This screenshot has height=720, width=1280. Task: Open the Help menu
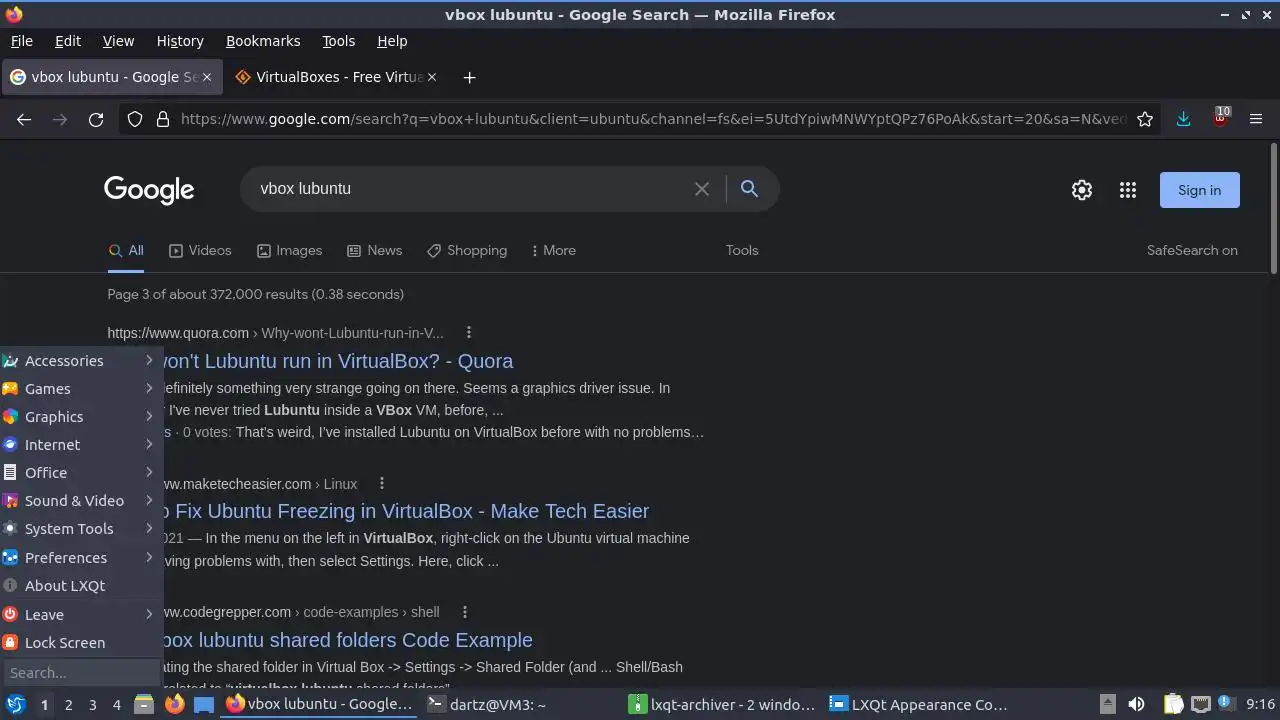[392, 41]
